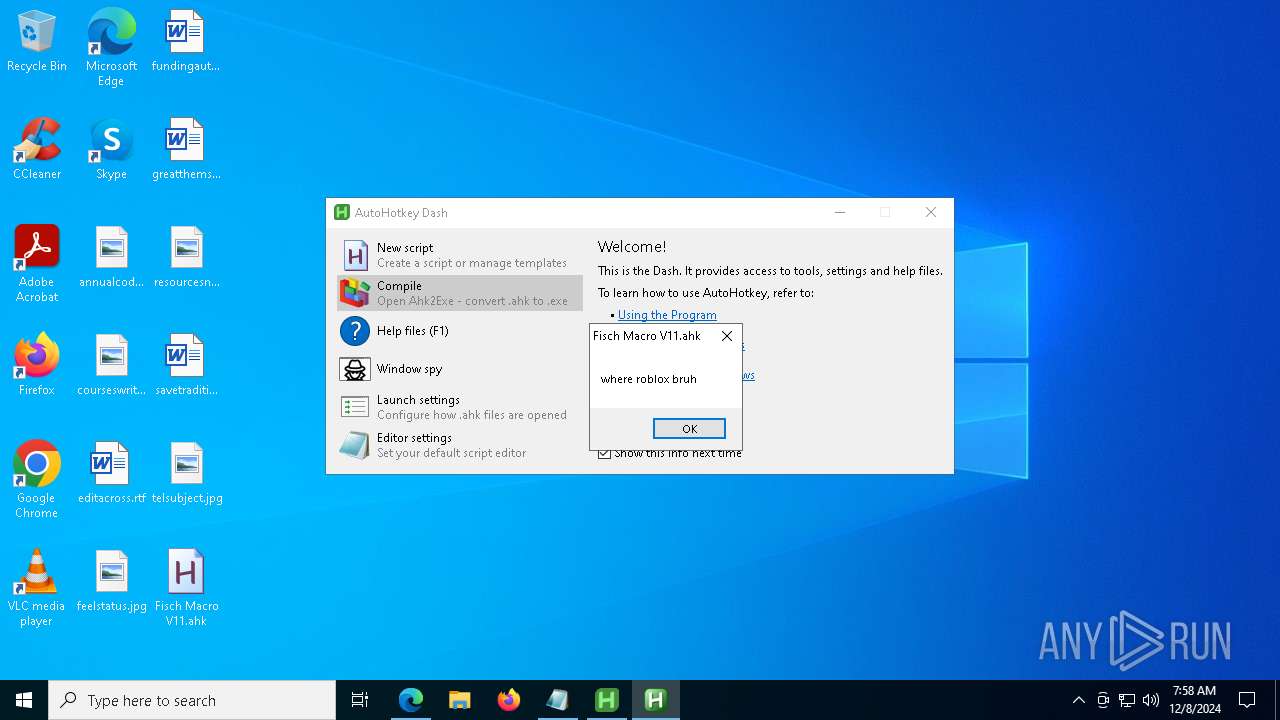Select Fisch Macro V11.ahk desktop file
Image resolution: width=1280 pixels, height=720 pixels.
(186, 587)
